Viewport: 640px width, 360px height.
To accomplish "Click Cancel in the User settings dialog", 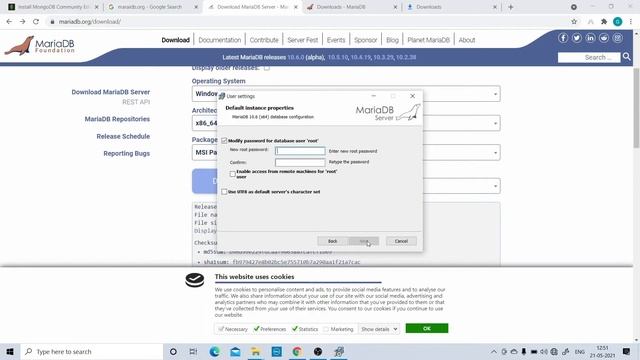I will click(x=401, y=241).
